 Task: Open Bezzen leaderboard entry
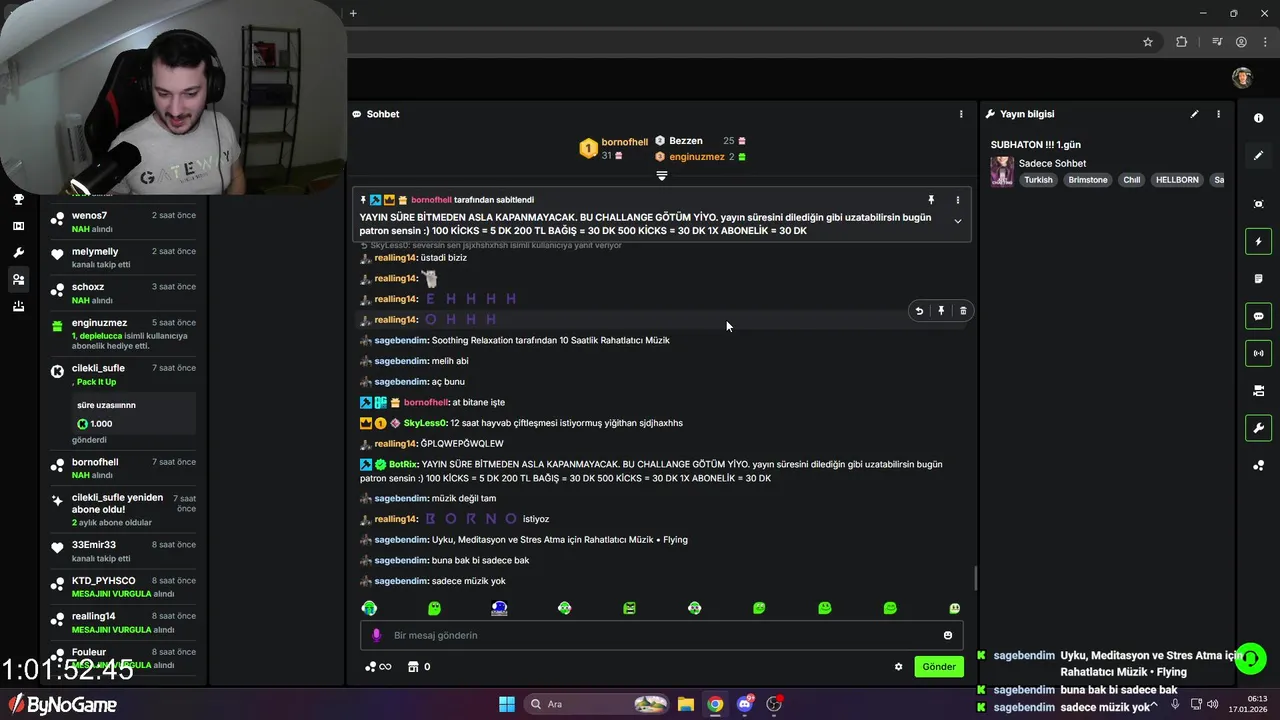click(700, 141)
